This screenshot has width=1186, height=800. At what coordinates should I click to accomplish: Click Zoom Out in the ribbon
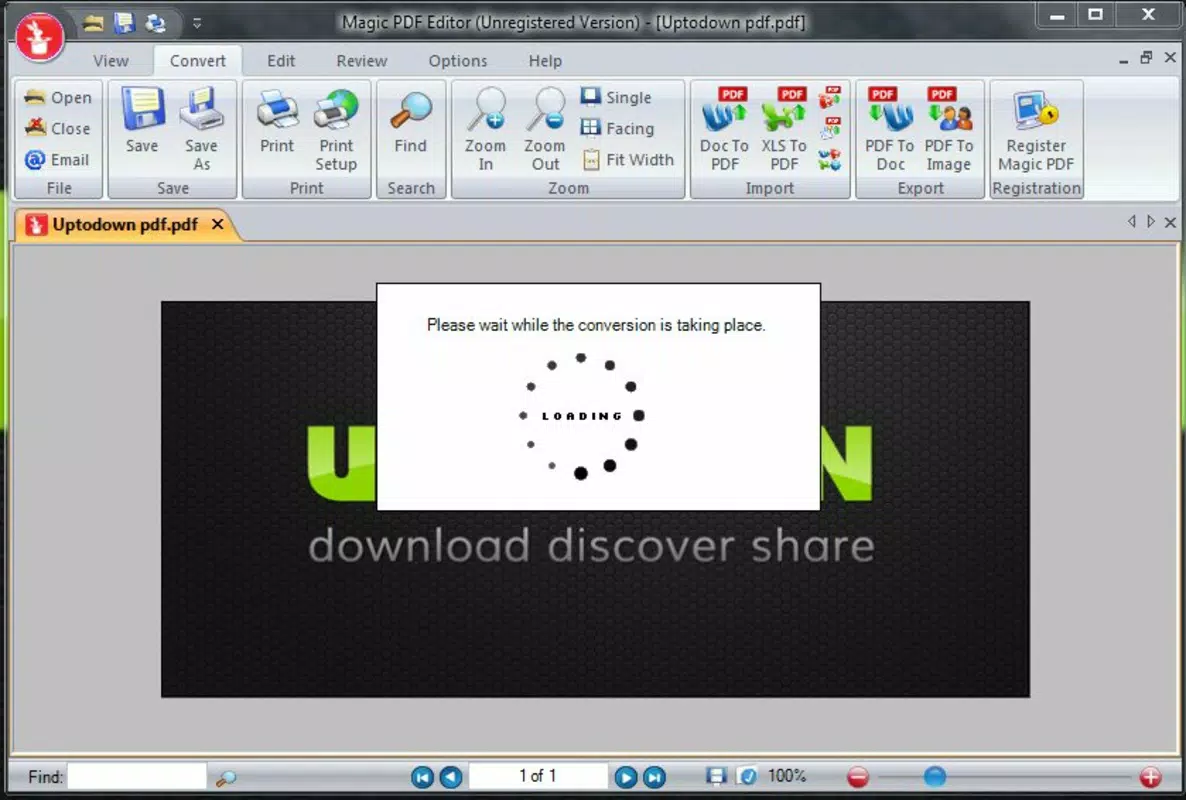coord(545,129)
